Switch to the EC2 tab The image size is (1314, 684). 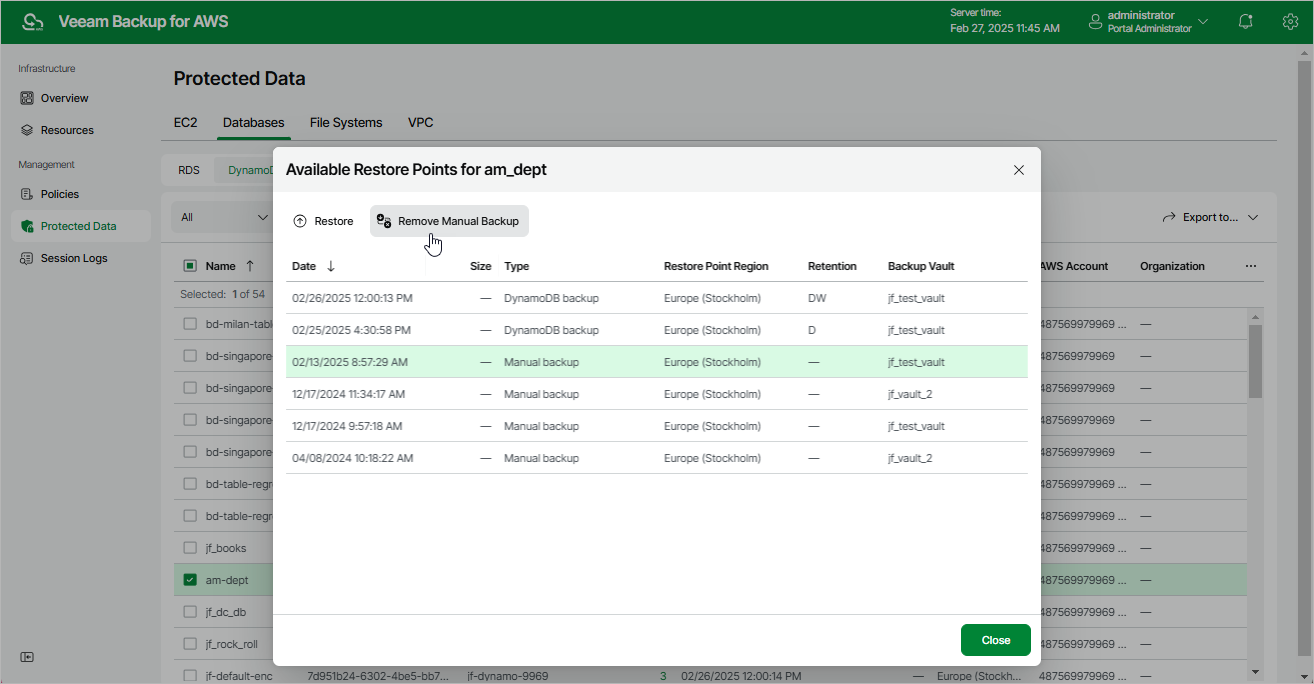pyautogui.click(x=185, y=122)
